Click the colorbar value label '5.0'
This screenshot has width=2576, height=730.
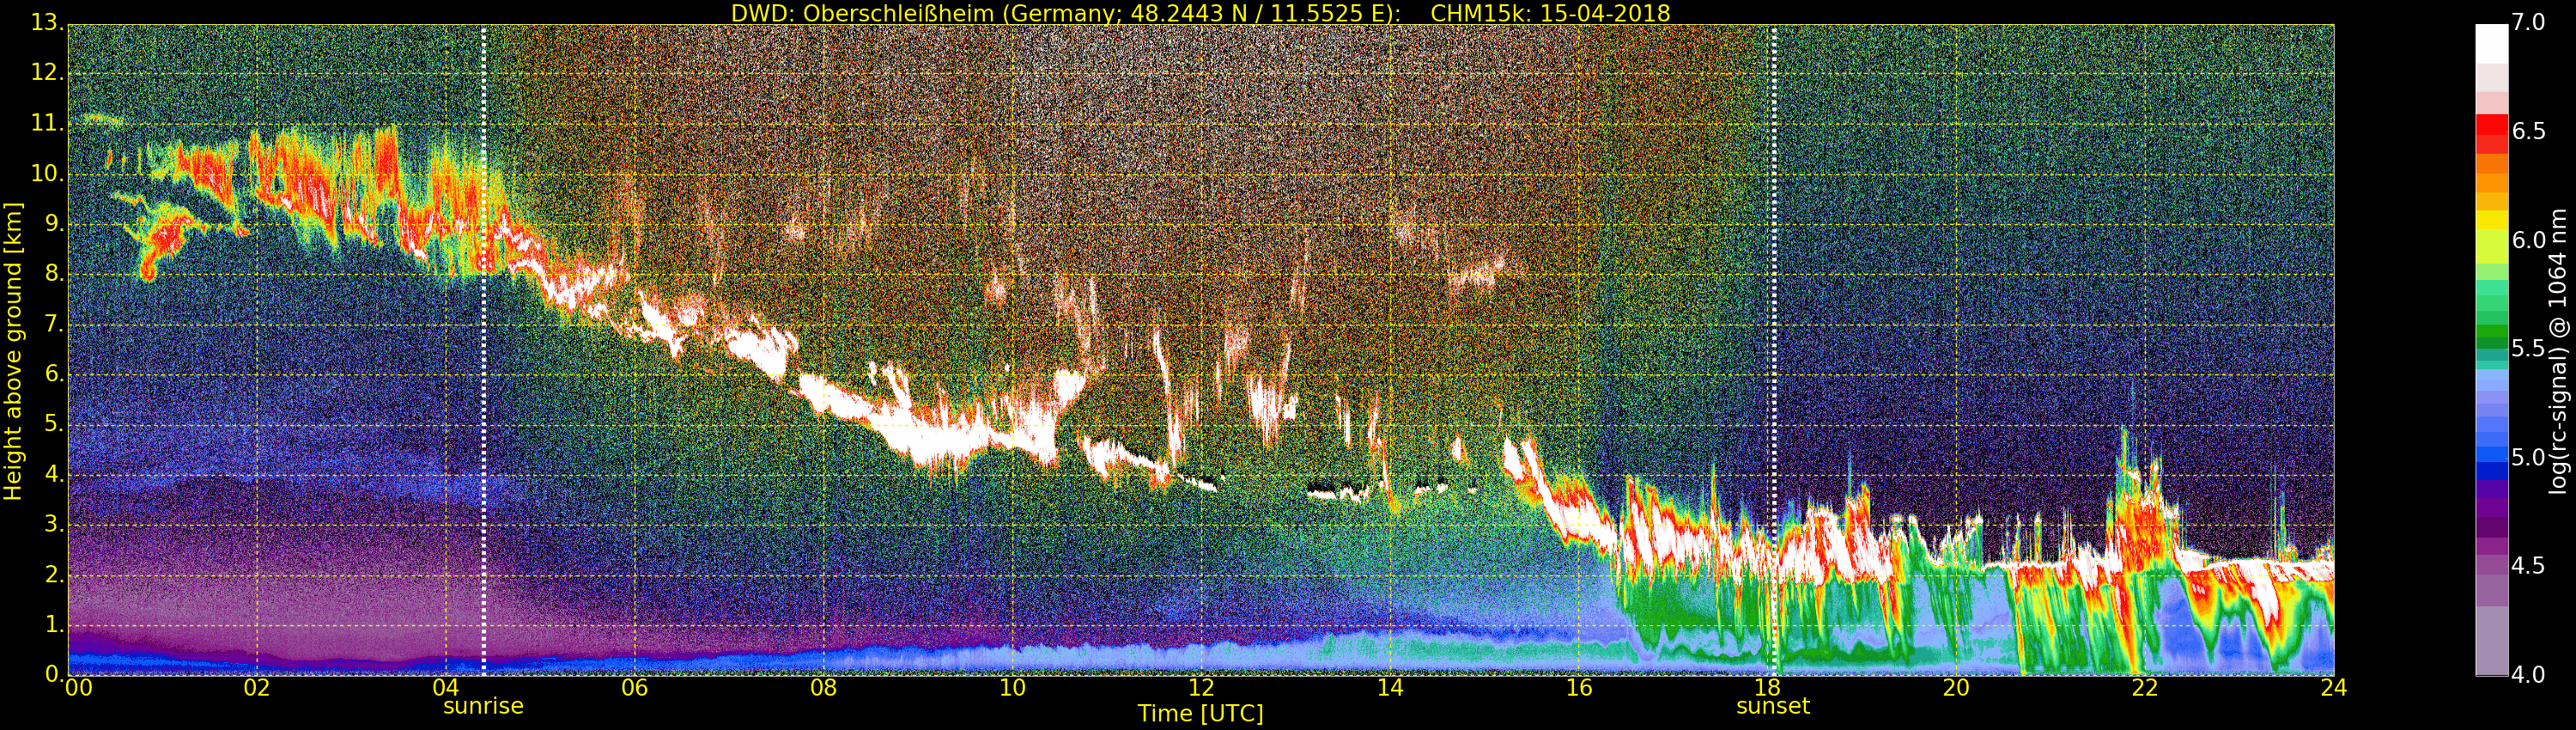click(2528, 458)
